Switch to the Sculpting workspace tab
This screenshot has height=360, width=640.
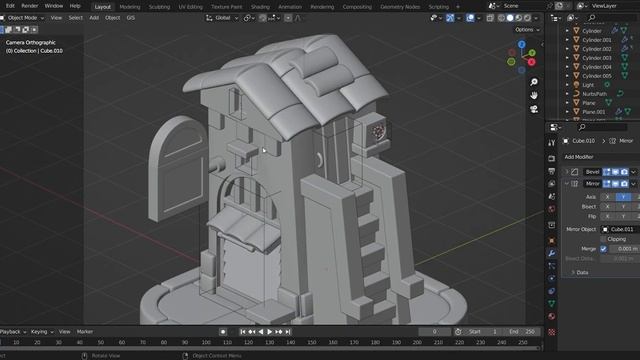159,7
